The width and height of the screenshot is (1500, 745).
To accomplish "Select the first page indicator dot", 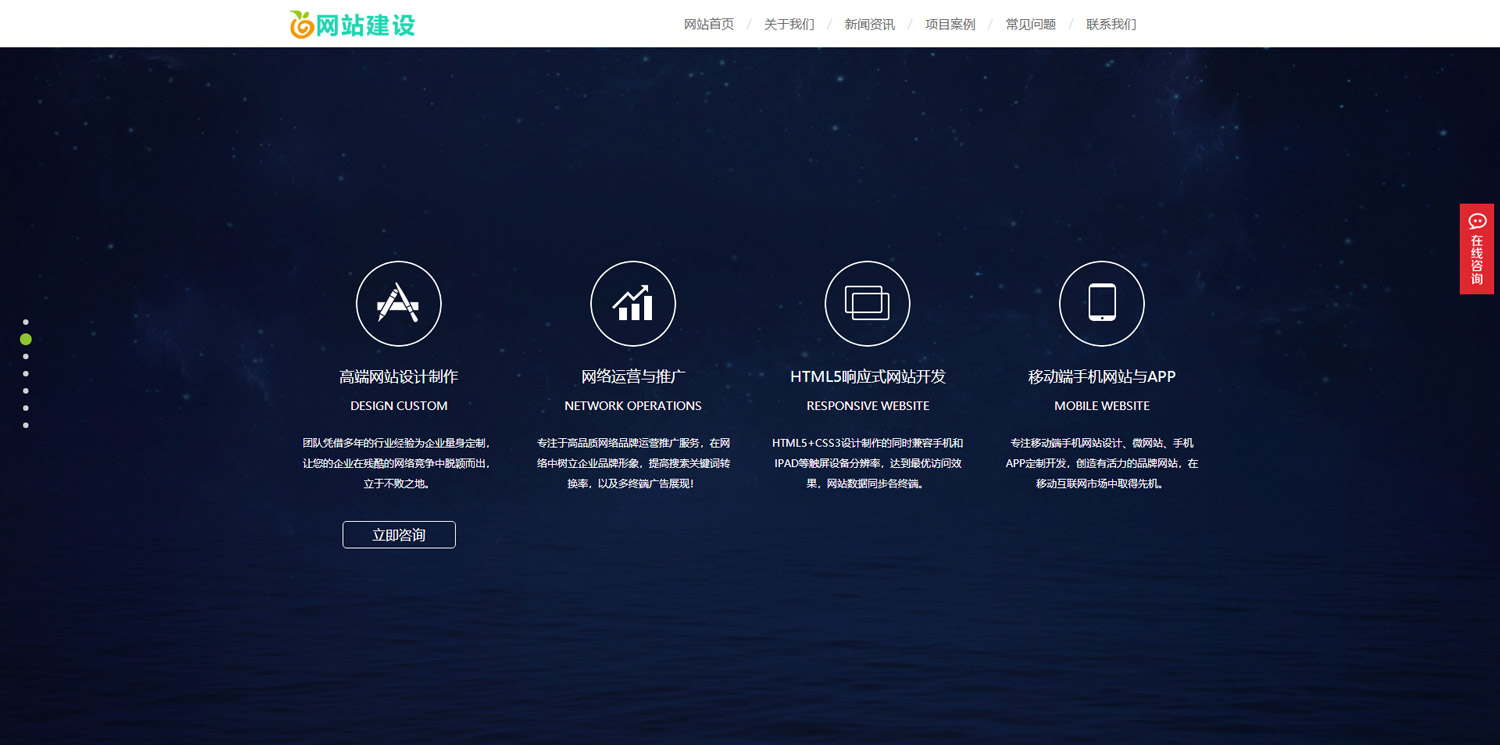I will coord(26,322).
